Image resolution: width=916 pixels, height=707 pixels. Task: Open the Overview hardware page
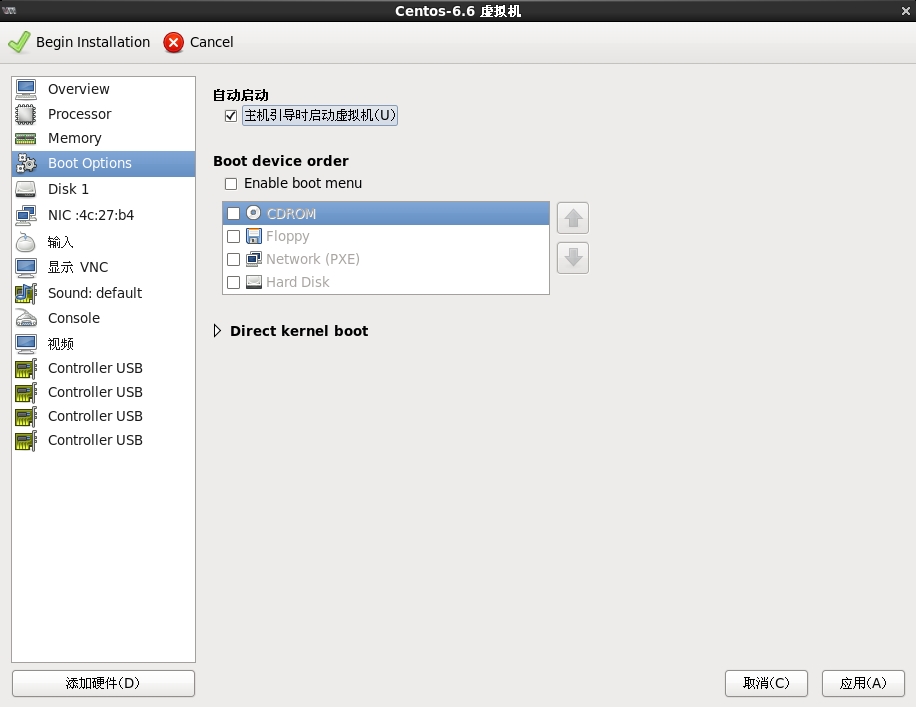pos(78,89)
